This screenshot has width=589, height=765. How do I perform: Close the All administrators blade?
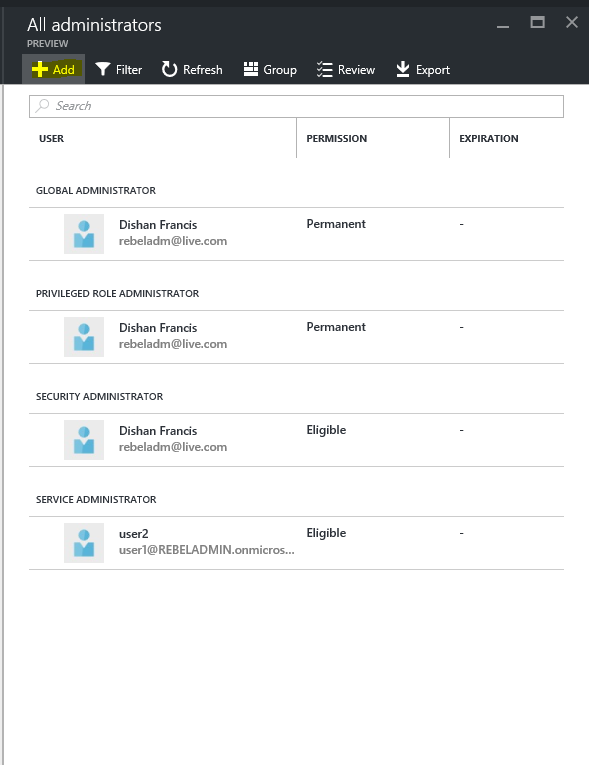tap(571, 22)
